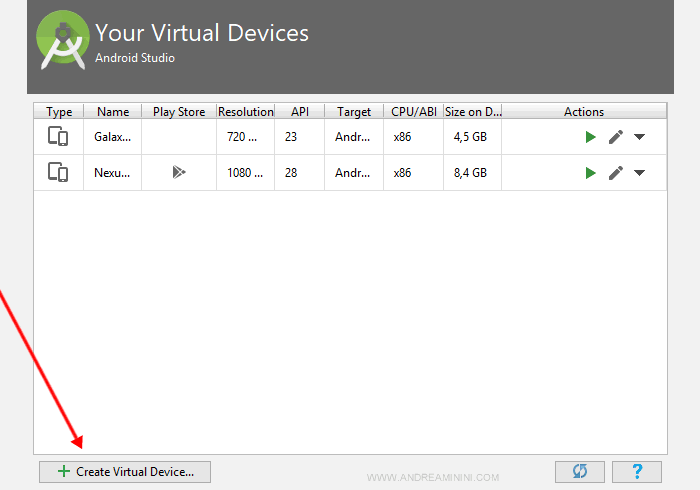Edit the Galaxy device with pencil icon
This screenshot has width=700, height=490.
pyautogui.click(x=616, y=137)
